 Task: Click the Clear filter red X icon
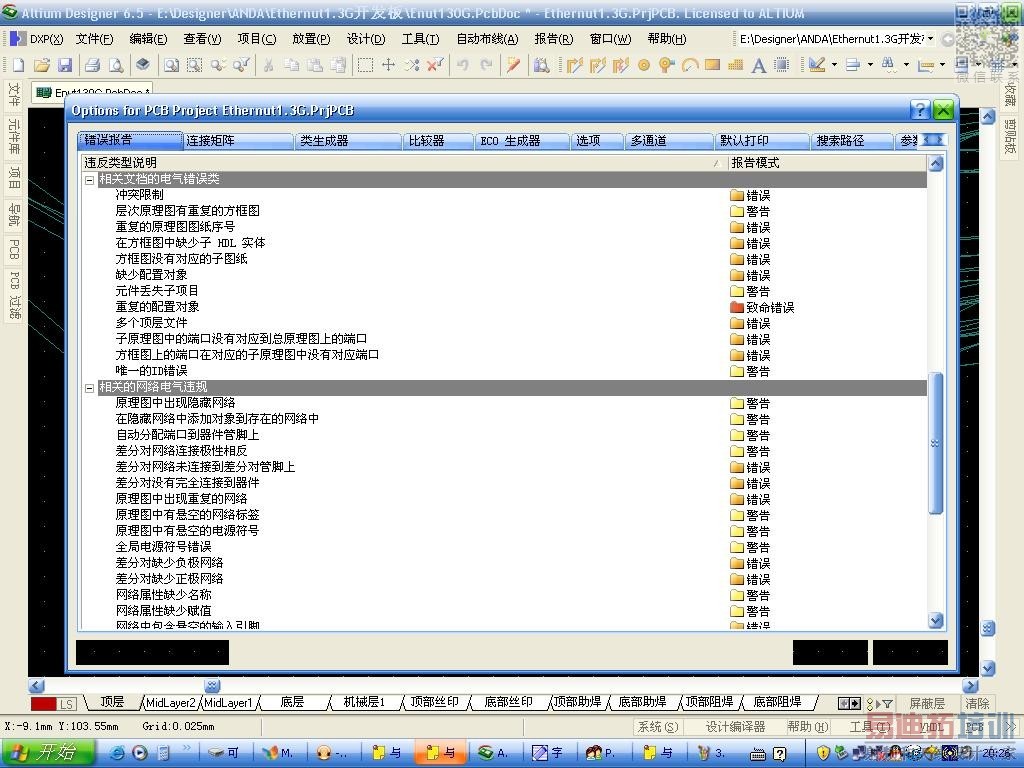click(x=435, y=65)
